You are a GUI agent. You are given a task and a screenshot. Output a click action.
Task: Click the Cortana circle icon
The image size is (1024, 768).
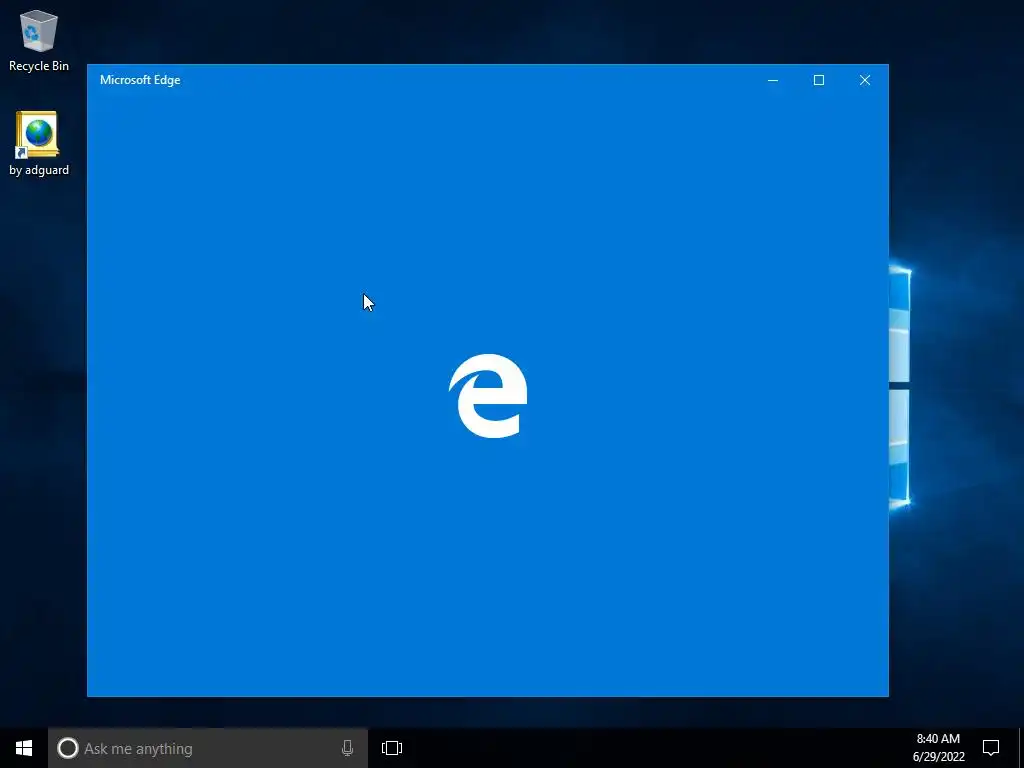click(x=67, y=748)
